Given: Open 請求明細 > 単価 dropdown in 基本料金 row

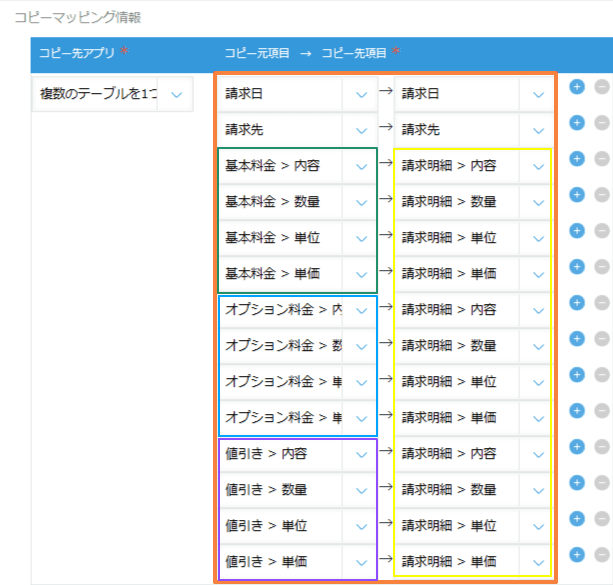Looking at the screenshot, I should pos(474,274).
